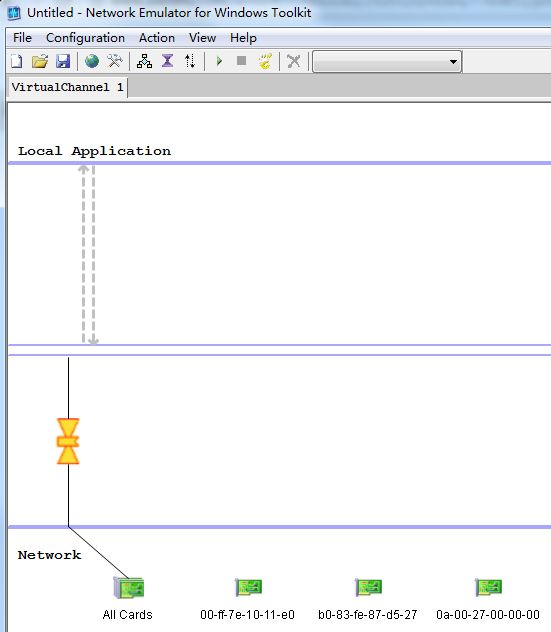Open the Configuration menu
The width and height of the screenshot is (551, 632).
tap(85, 38)
